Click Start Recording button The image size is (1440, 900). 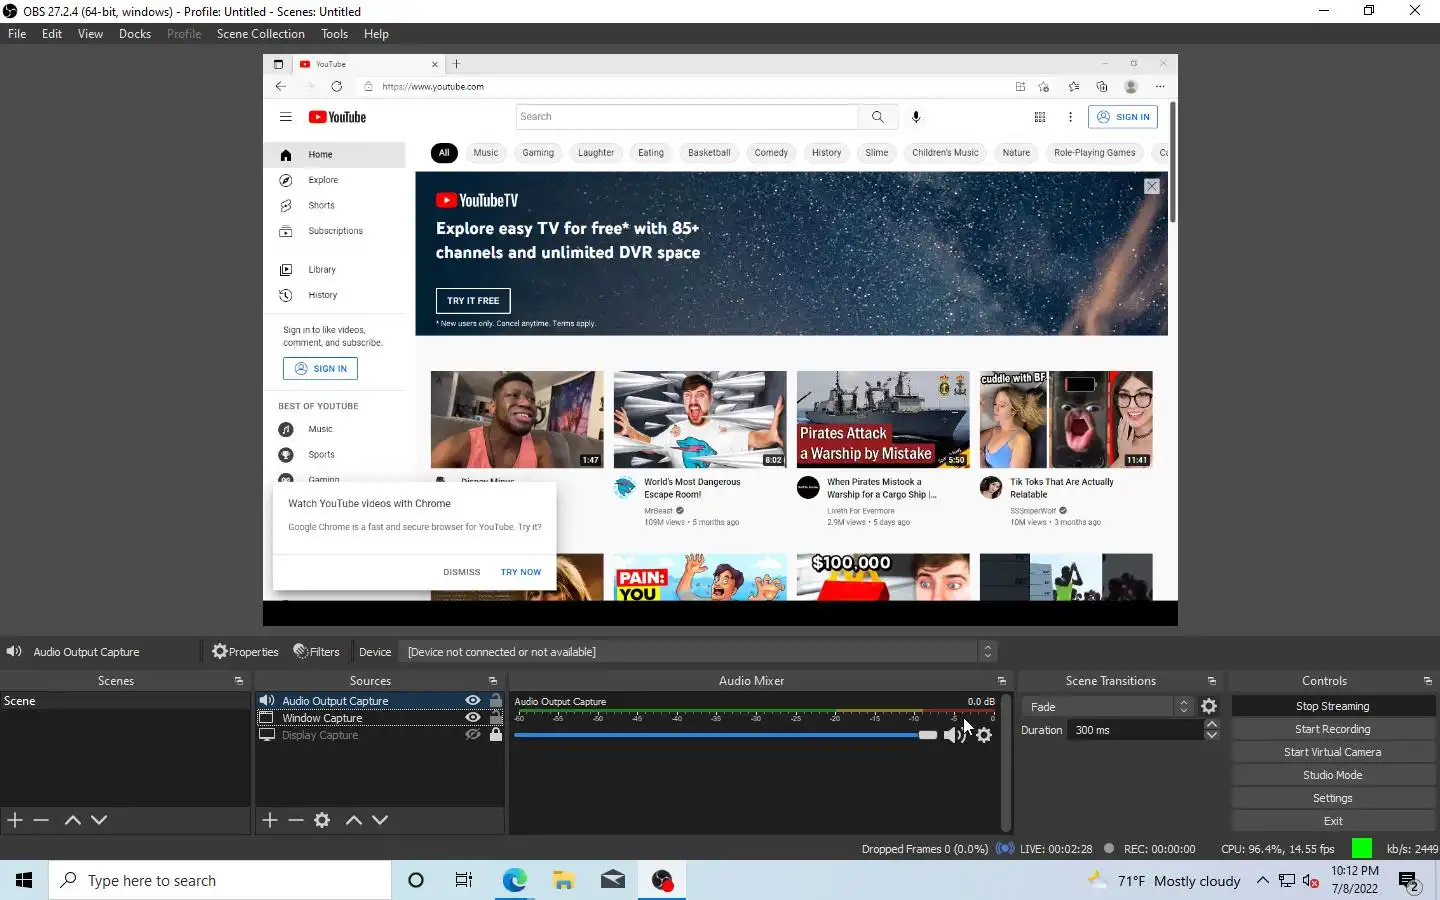click(1333, 729)
